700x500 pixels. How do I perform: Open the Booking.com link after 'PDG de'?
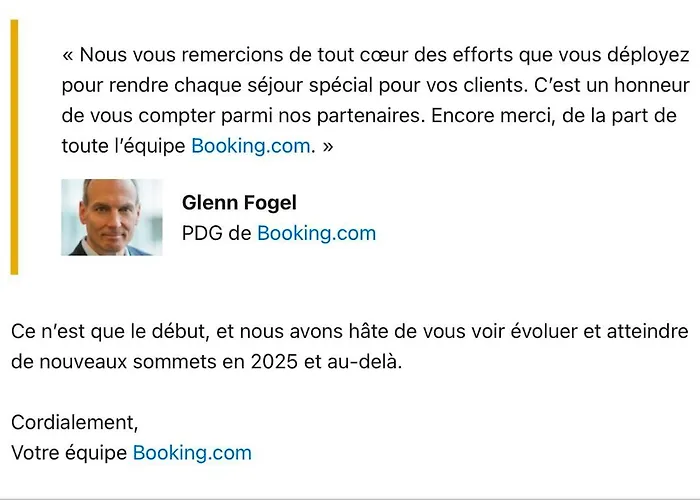[x=317, y=233]
